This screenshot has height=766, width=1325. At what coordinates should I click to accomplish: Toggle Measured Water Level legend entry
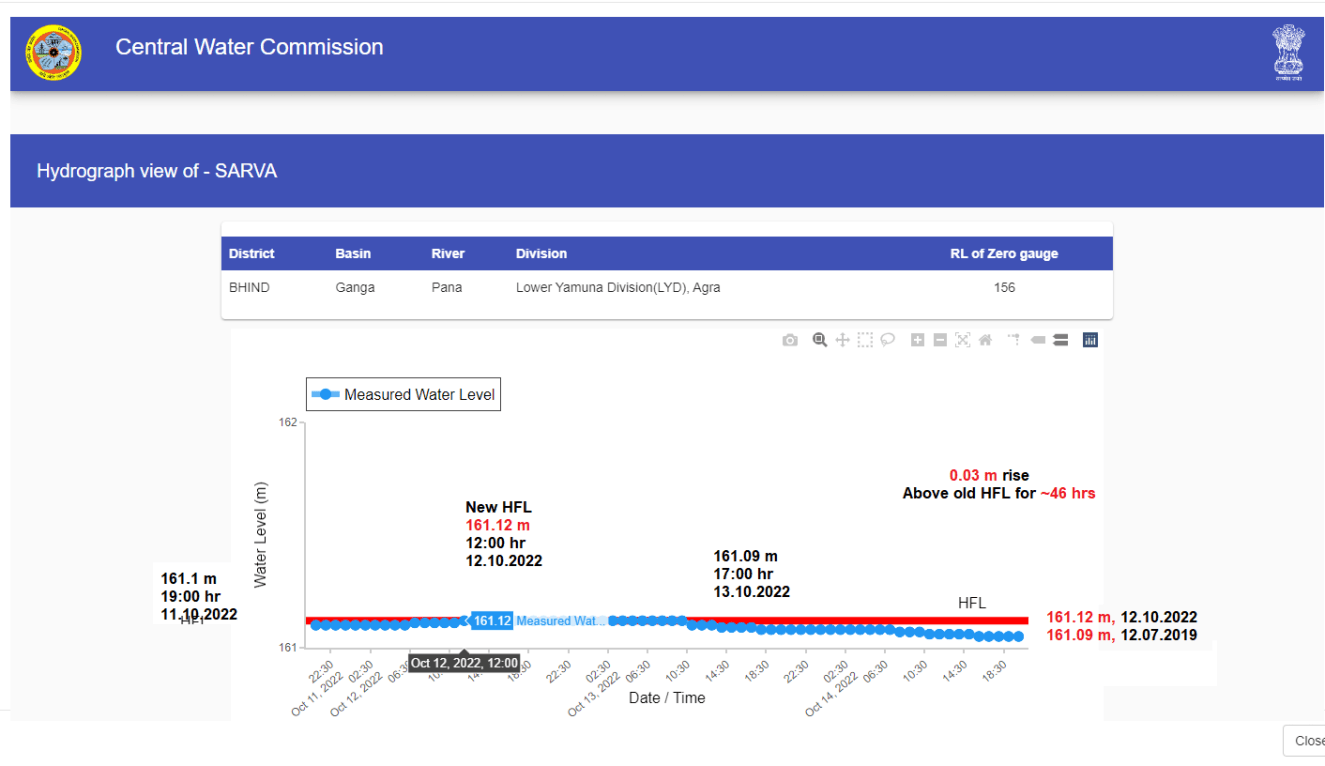coord(403,395)
